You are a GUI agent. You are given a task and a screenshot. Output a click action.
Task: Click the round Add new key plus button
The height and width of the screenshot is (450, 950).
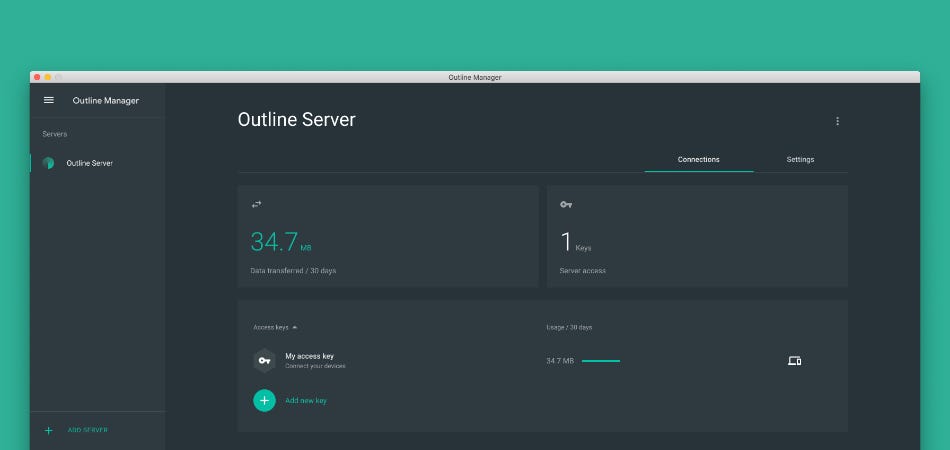click(264, 400)
